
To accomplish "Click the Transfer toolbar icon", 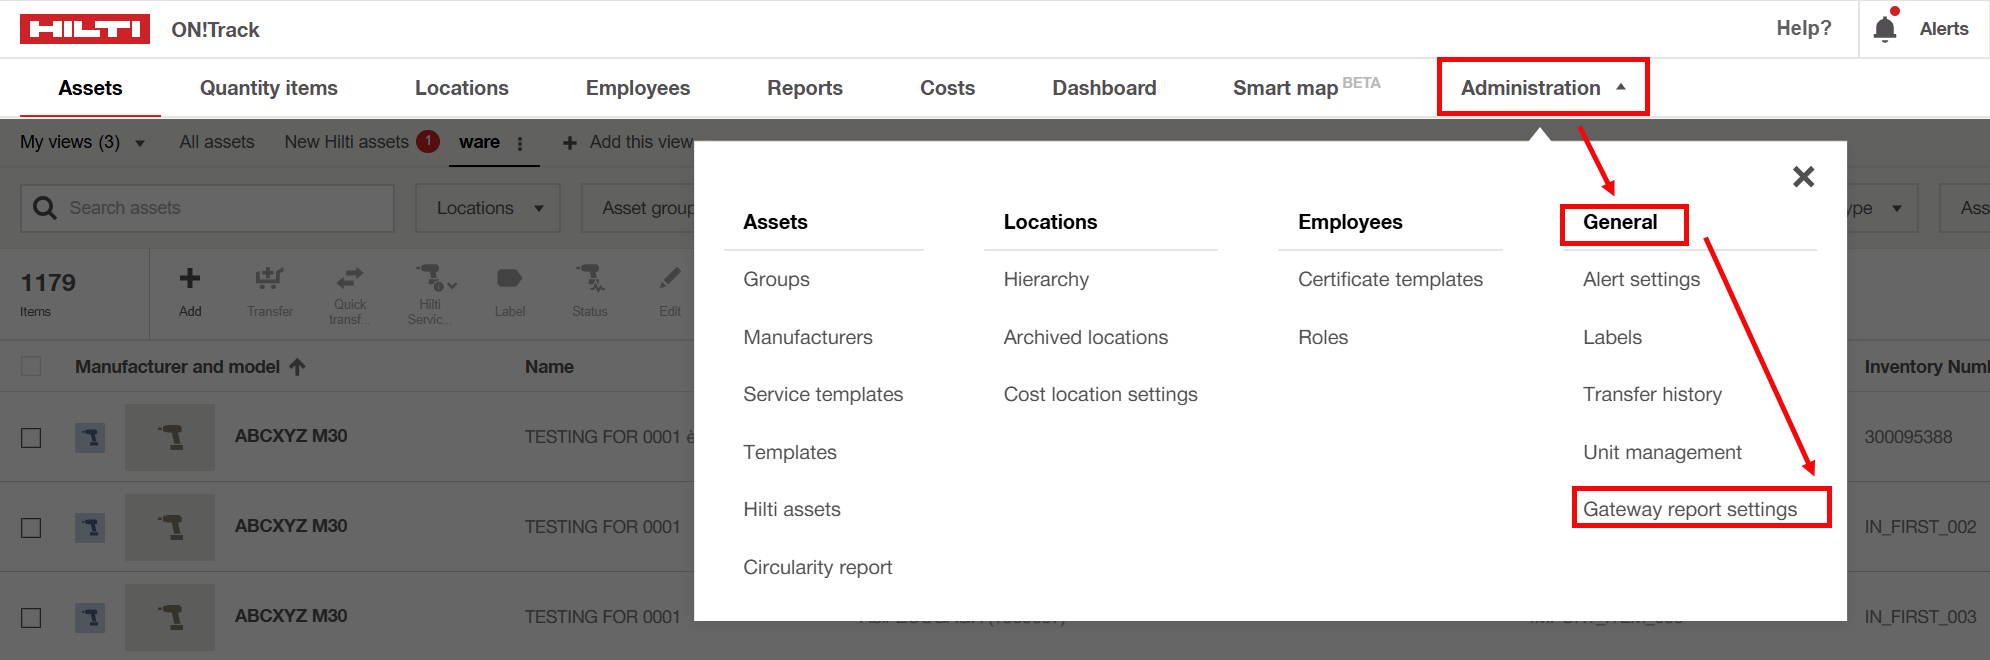I will pyautogui.click(x=269, y=279).
